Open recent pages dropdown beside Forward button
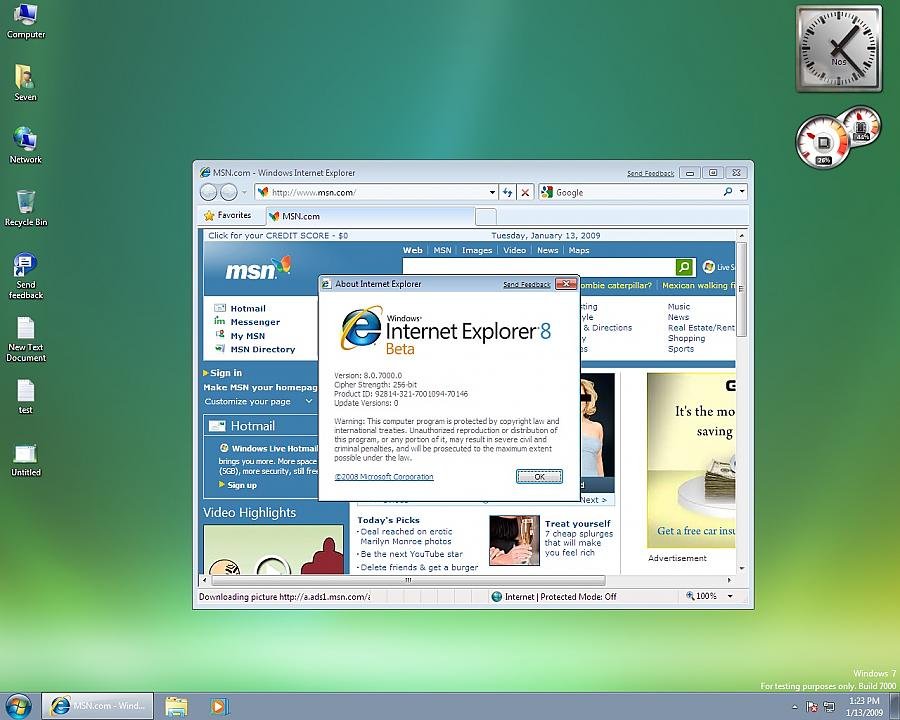900x720 pixels. click(245, 192)
